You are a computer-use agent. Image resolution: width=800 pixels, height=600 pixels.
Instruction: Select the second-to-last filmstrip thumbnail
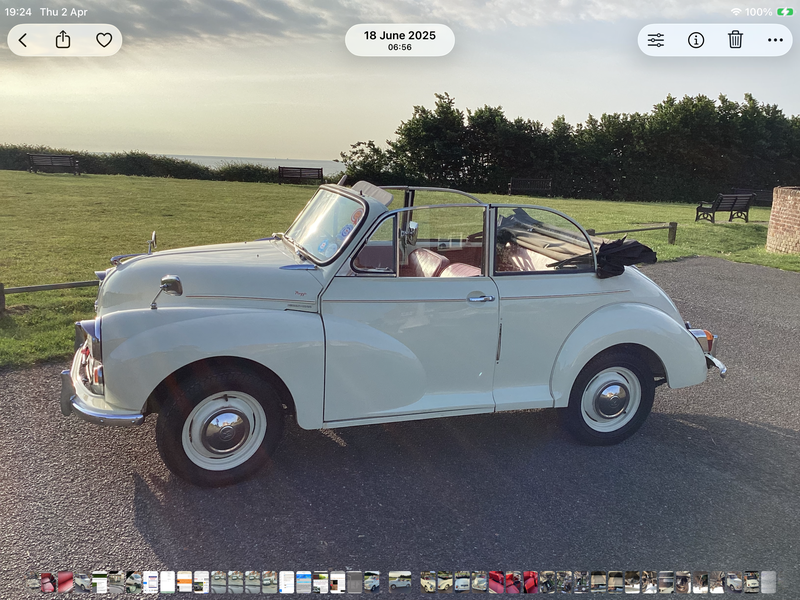pos(751,582)
